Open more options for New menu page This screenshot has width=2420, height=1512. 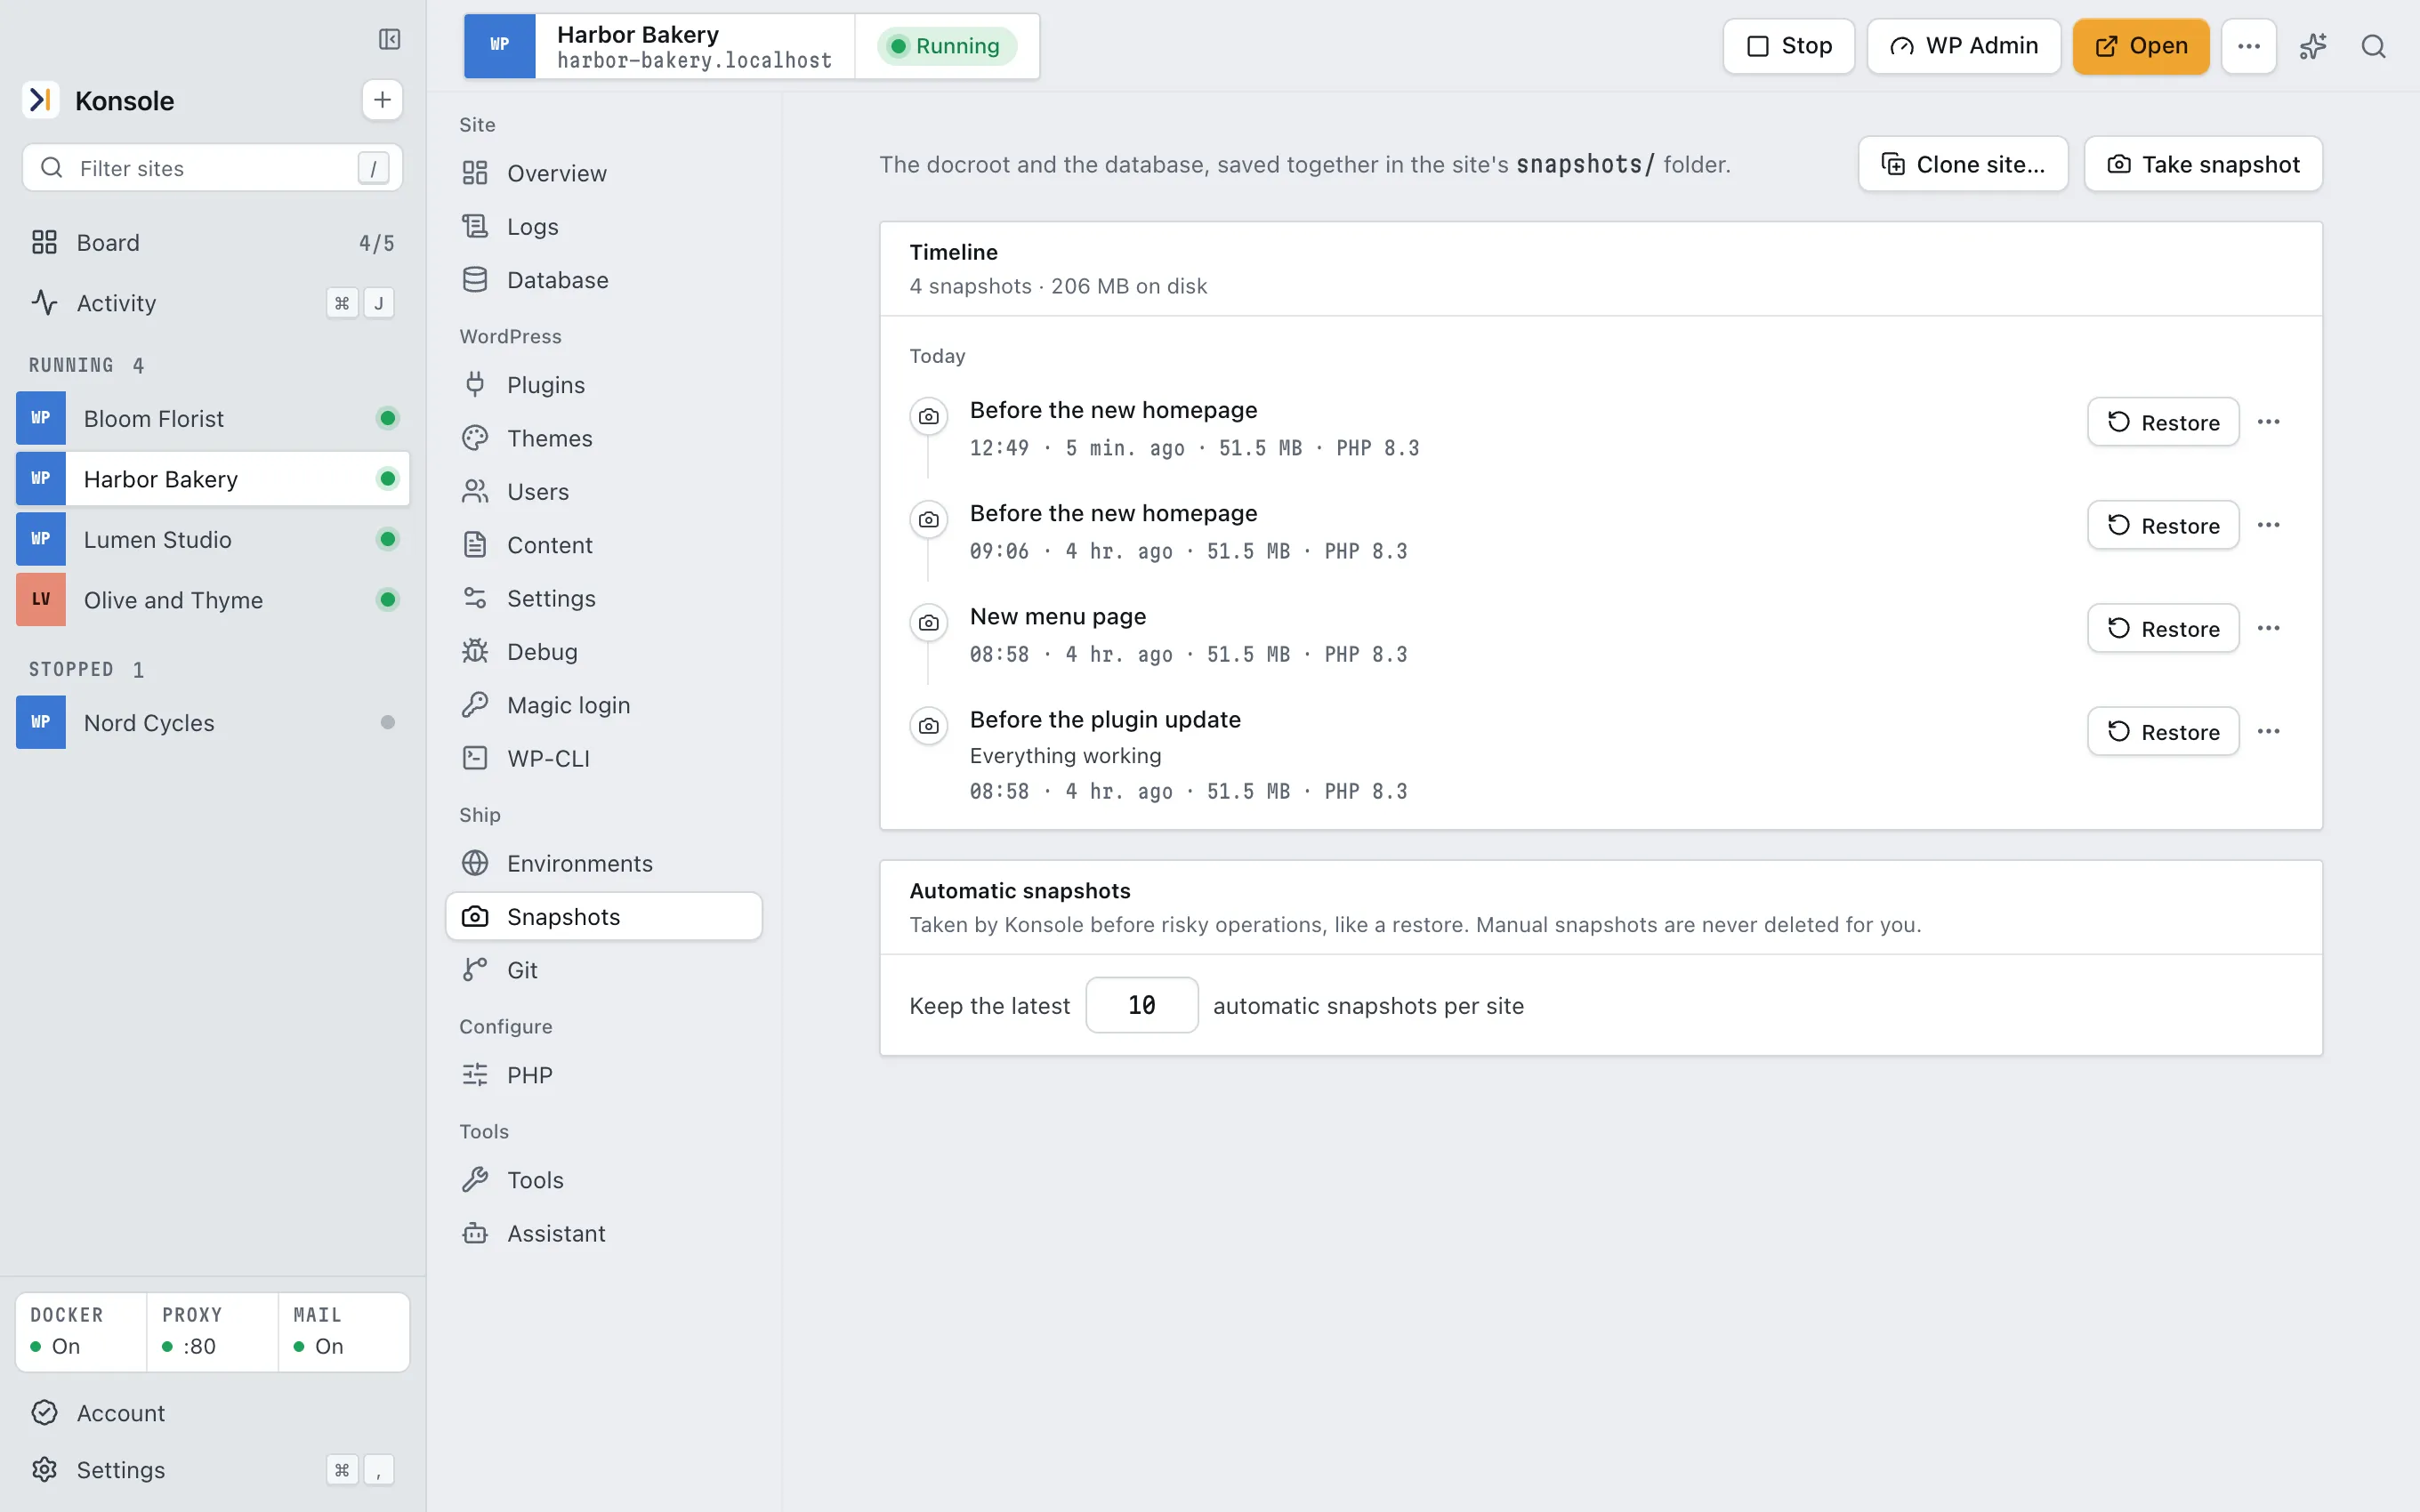coord(2268,628)
